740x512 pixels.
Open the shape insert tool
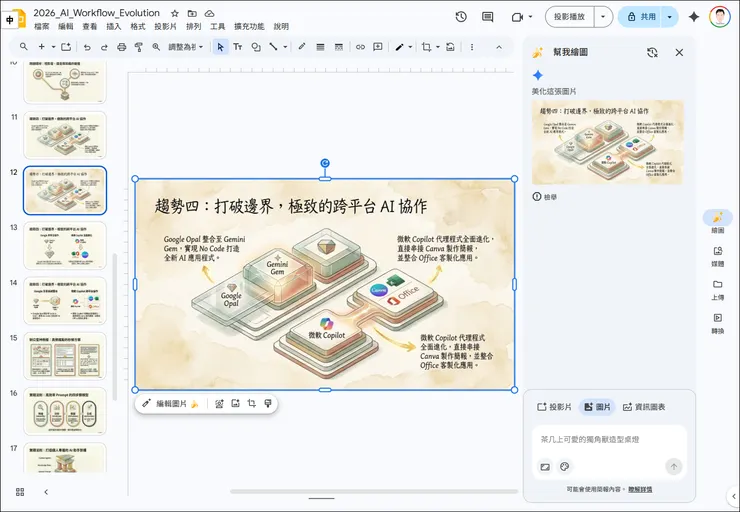(x=256, y=47)
